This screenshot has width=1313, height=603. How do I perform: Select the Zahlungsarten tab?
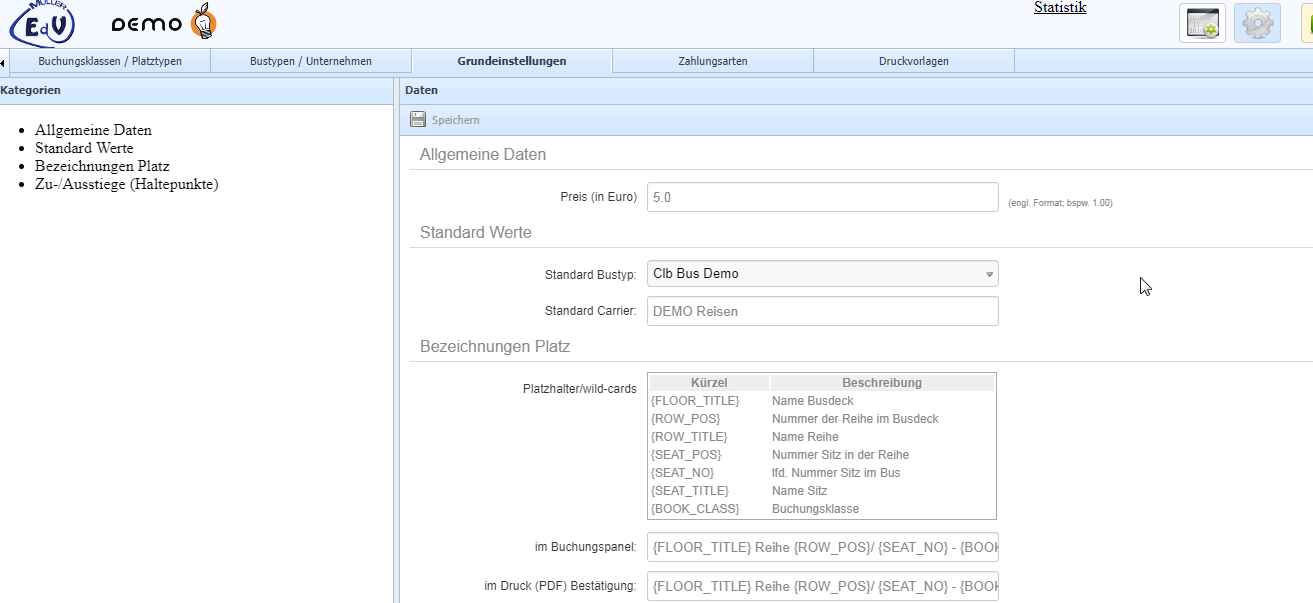(712, 61)
